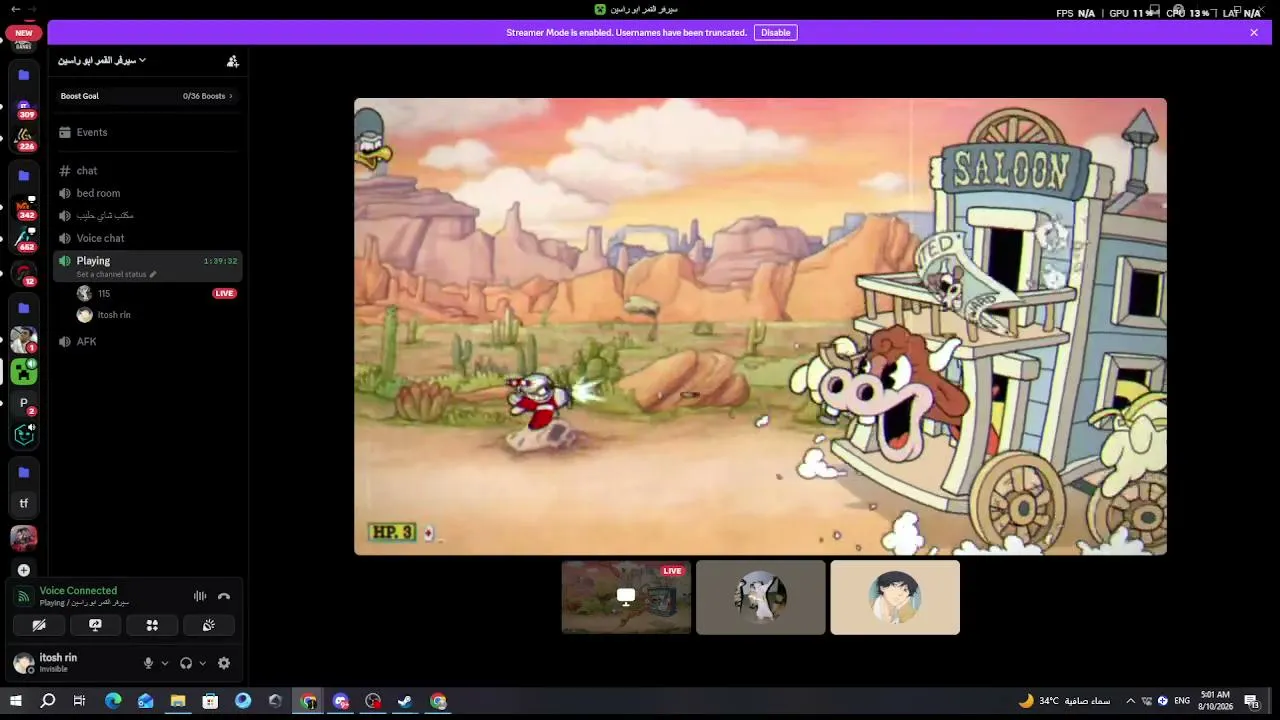The height and width of the screenshot is (720, 1280).
Task: Open the server with badge 662
Action: click(24, 240)
